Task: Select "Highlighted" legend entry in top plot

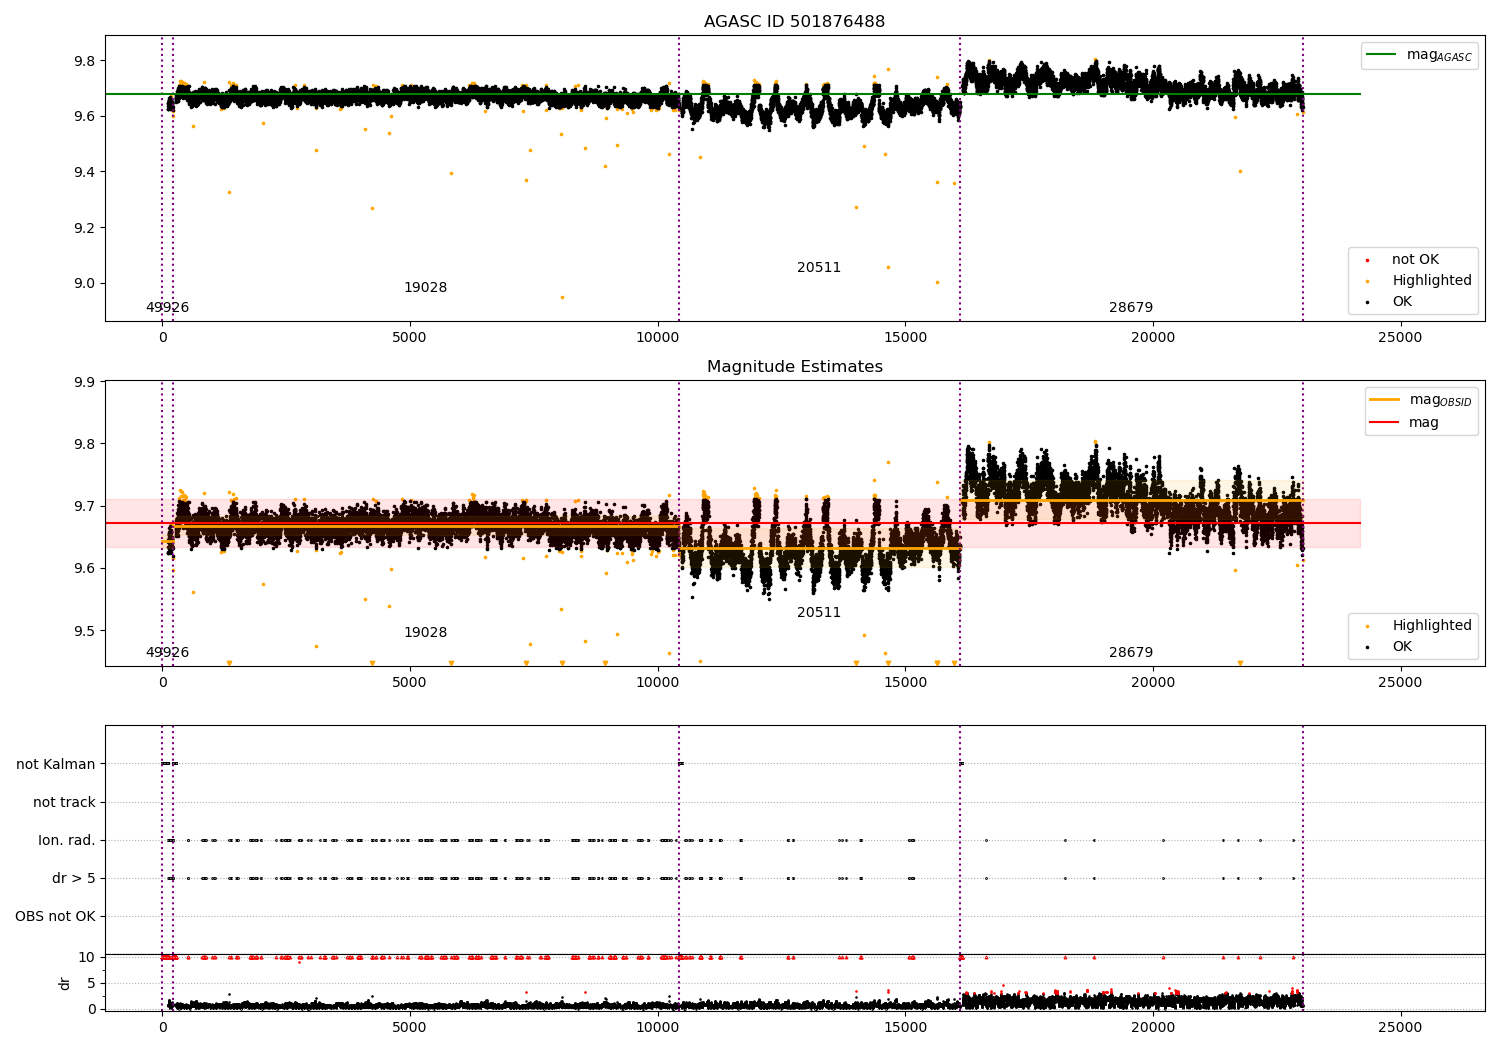Action: 1431,281
